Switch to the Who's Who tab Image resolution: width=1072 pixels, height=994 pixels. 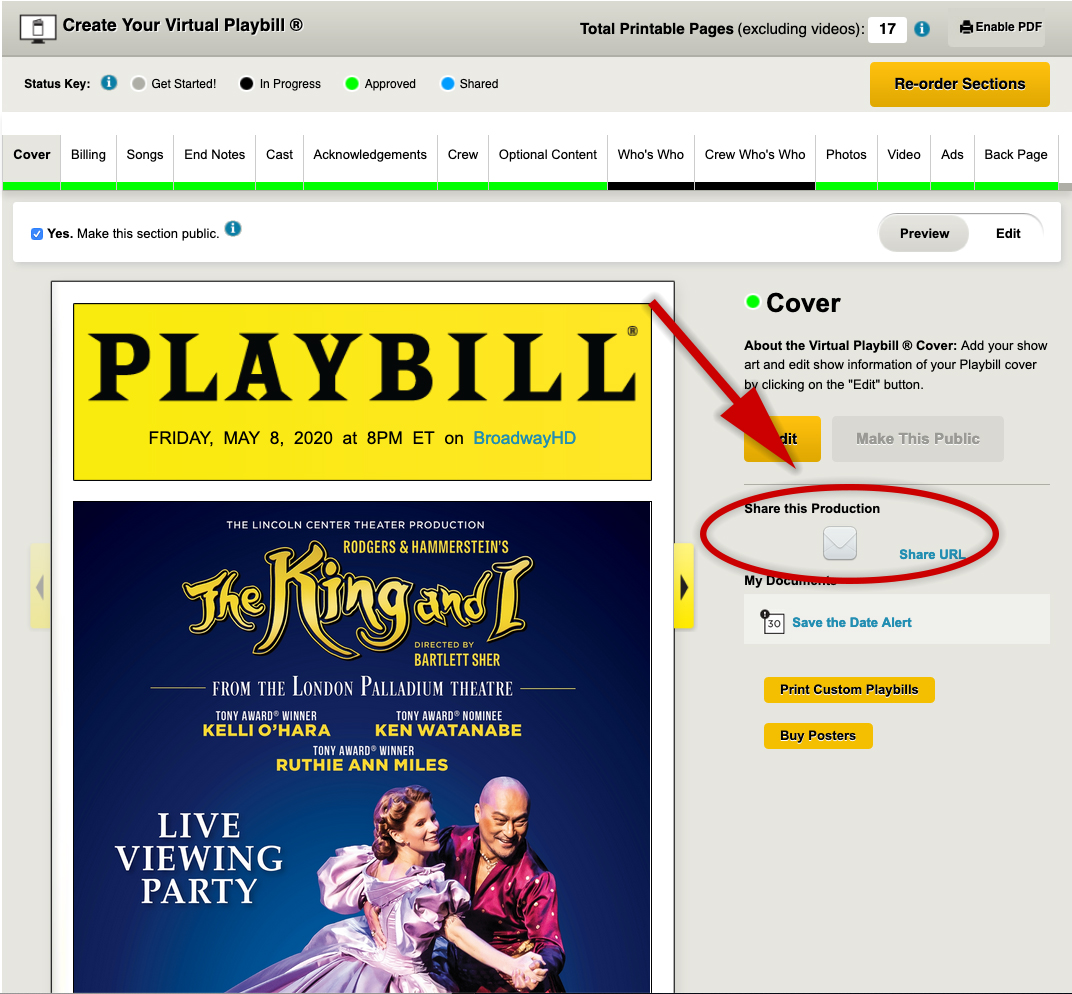pos(650,155)
